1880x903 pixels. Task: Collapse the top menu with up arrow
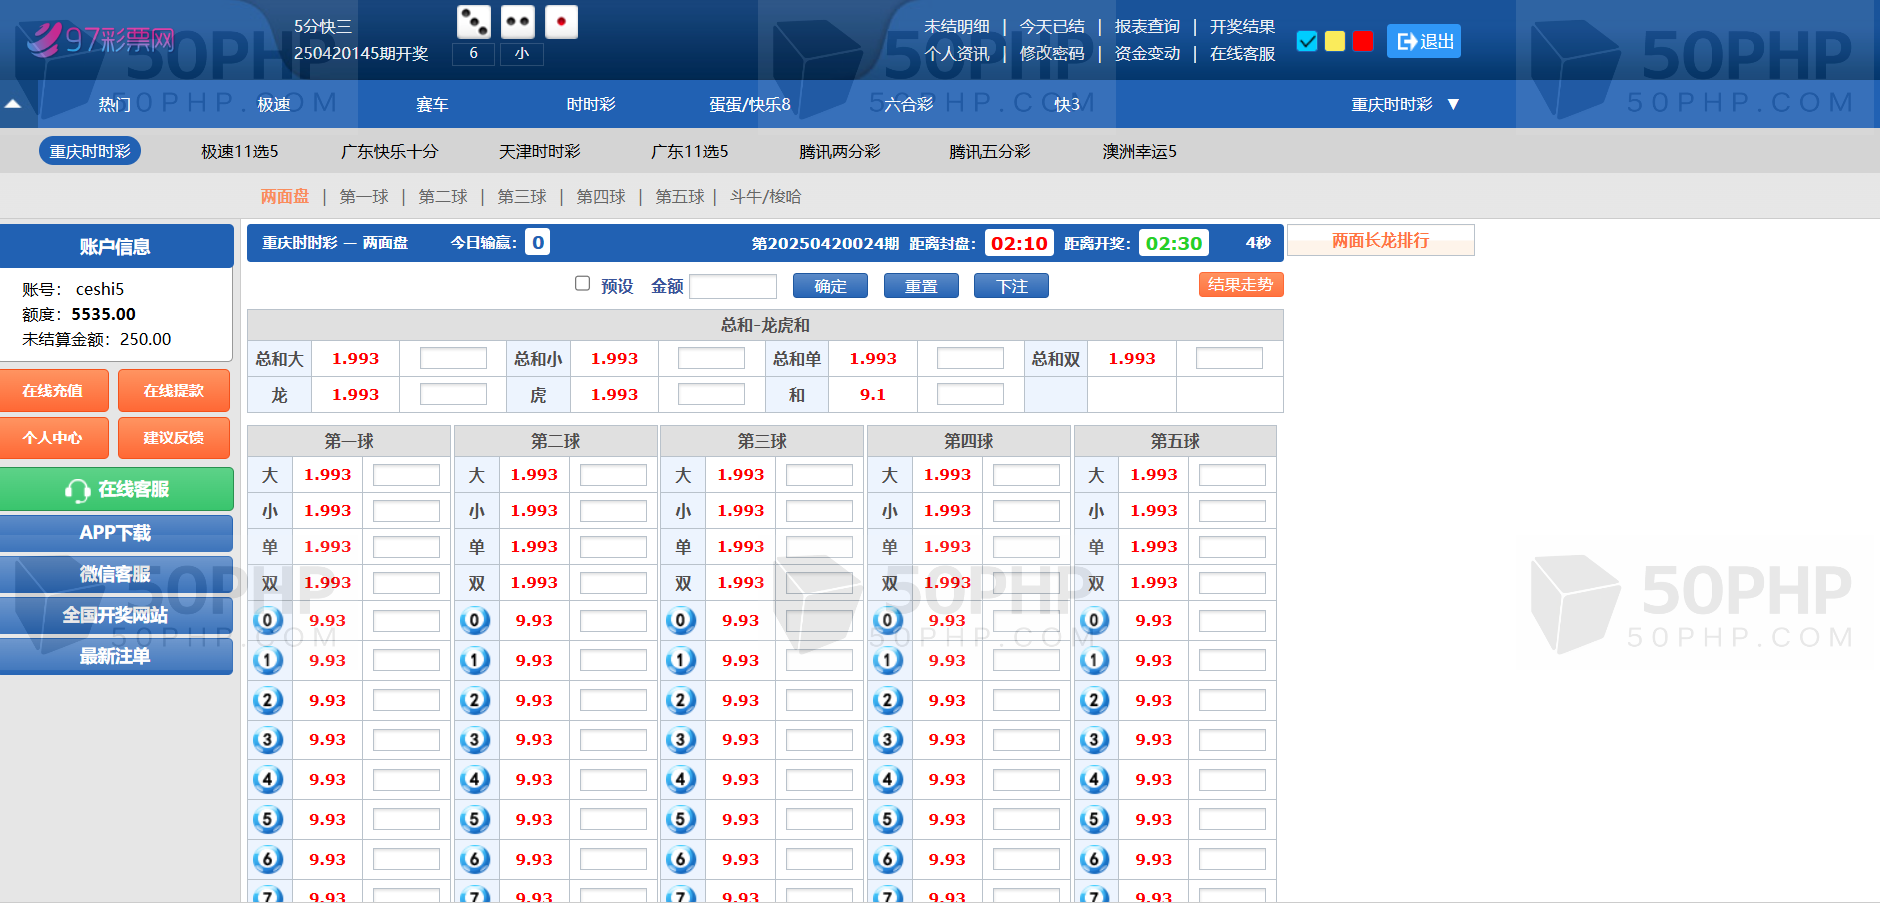(13, 104)
